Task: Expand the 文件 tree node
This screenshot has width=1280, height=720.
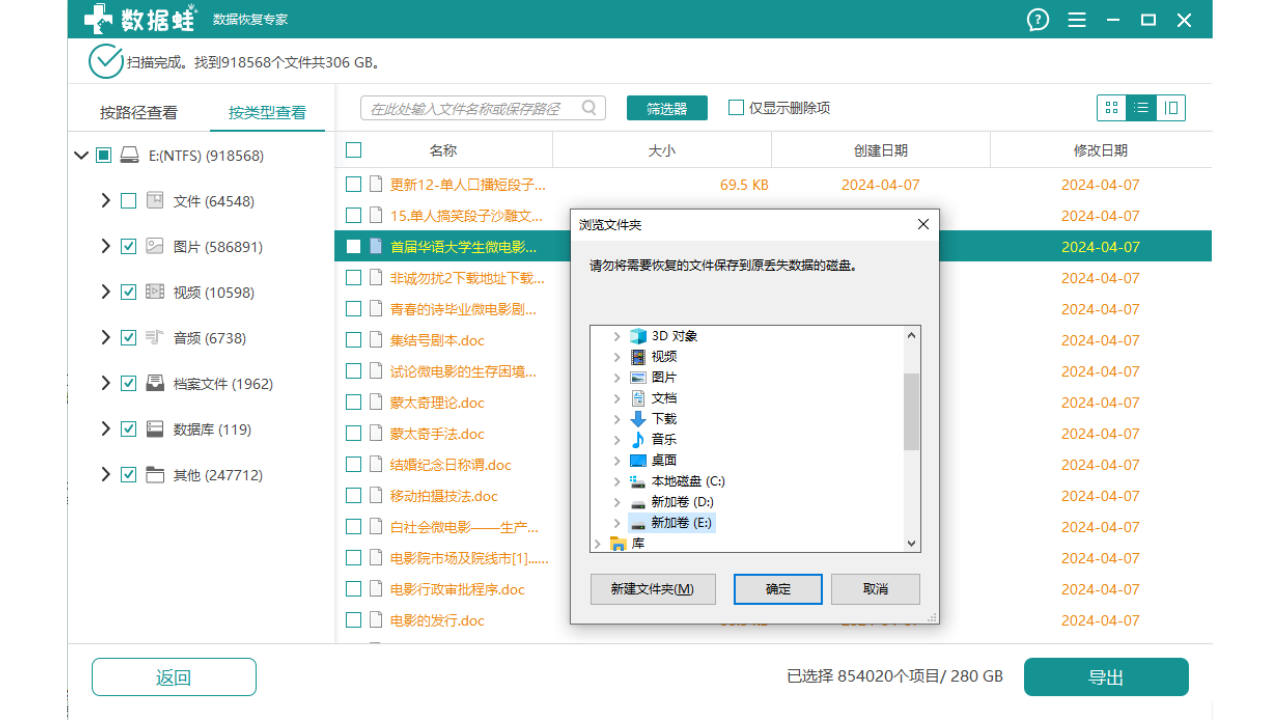Action: click(x=105, y=200)
